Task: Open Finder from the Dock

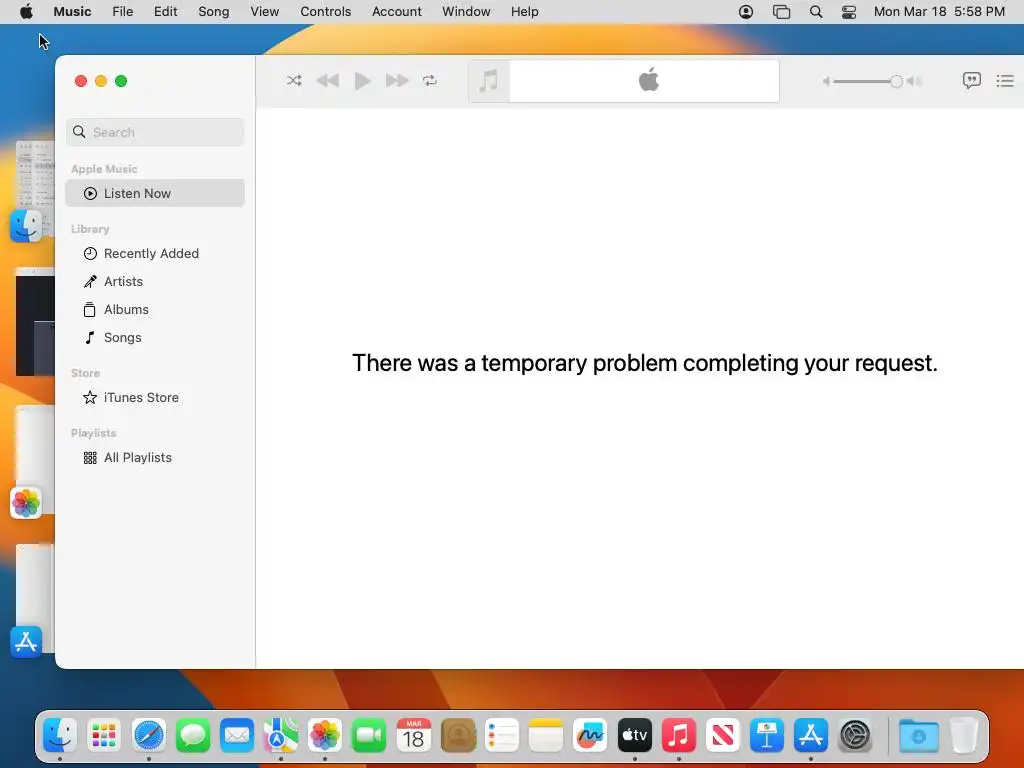Action: coord(60,736)
